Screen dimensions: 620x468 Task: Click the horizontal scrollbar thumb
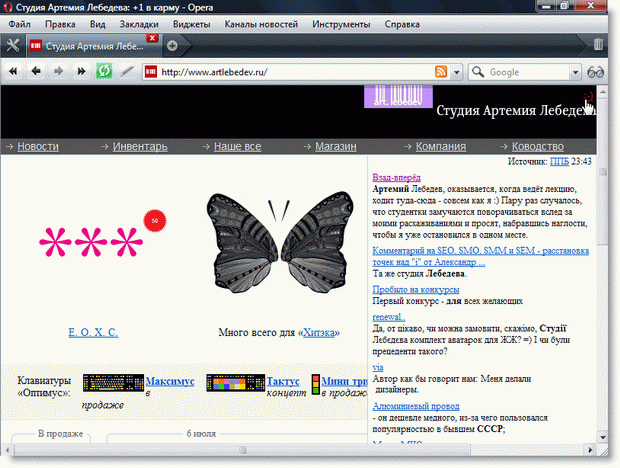click(242, 450)
